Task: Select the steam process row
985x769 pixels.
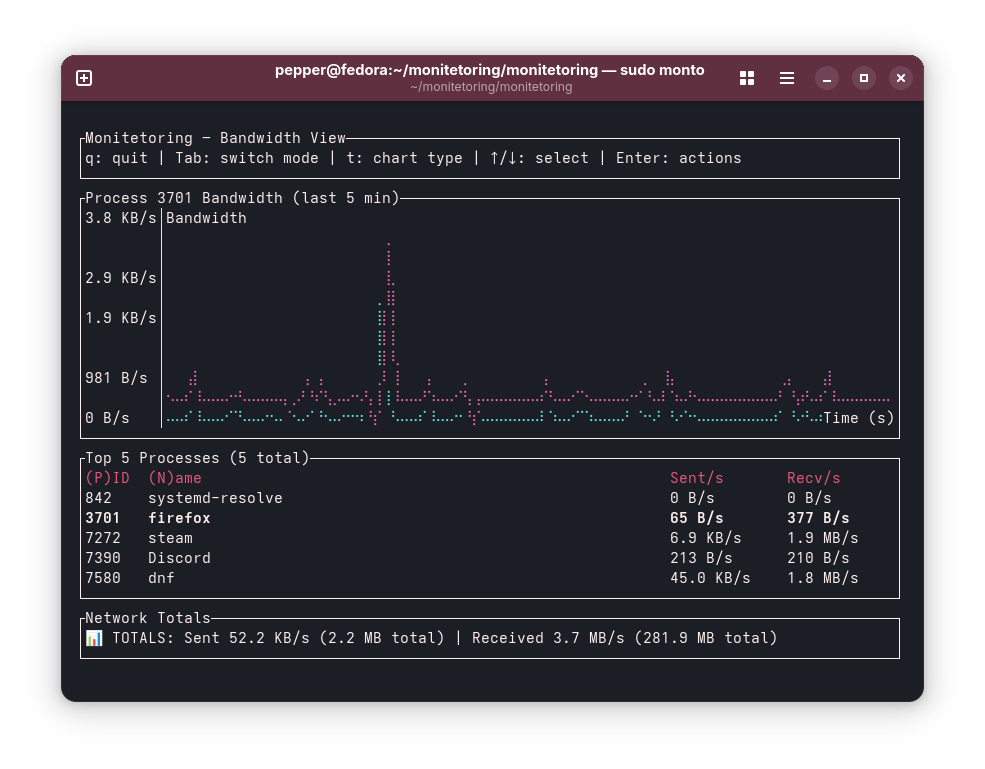Action: coord(490,538)
